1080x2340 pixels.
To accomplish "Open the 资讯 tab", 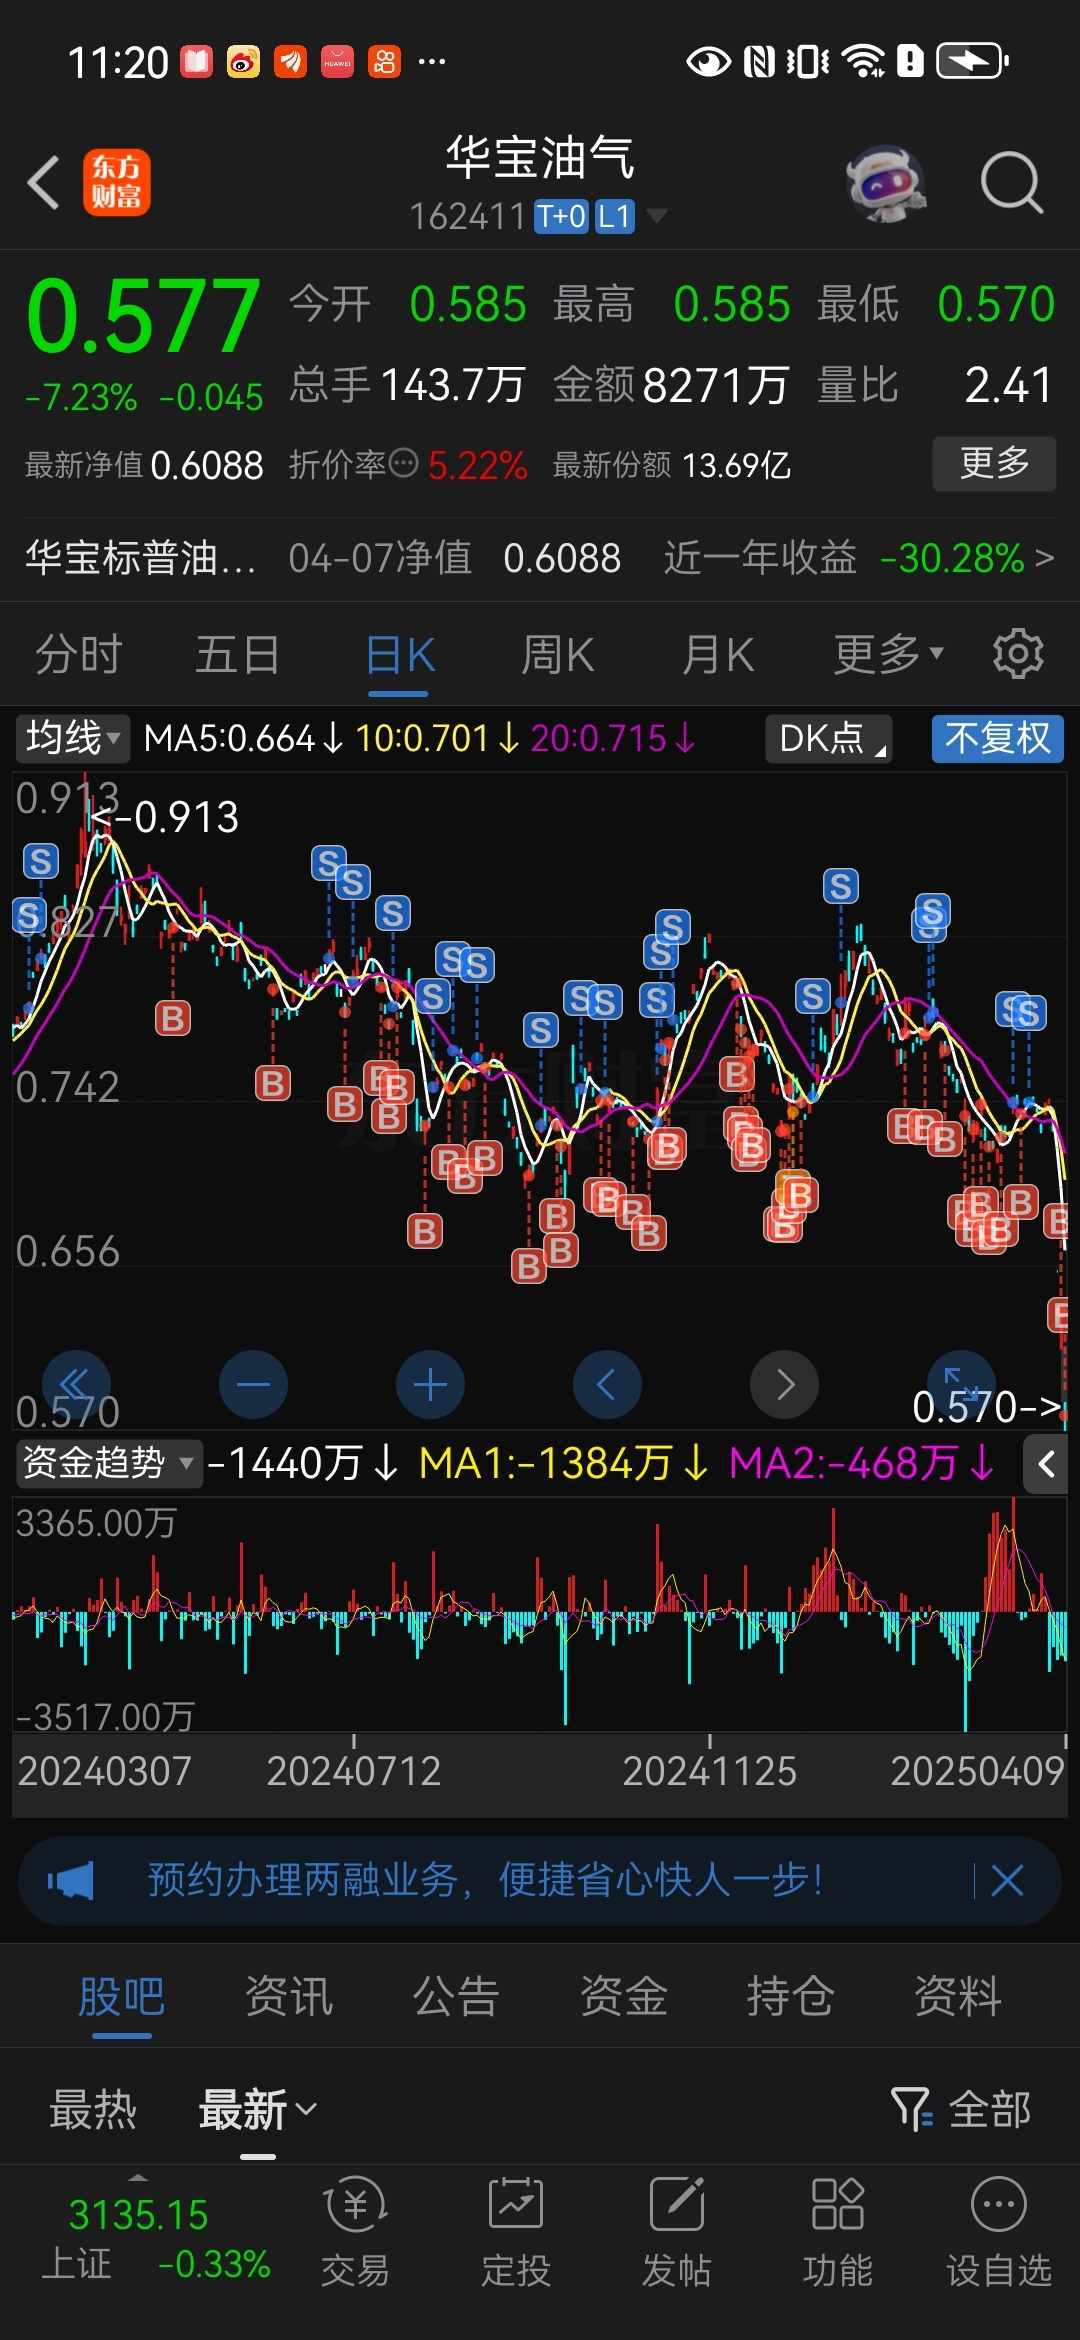I will [x=288, y=1997].
